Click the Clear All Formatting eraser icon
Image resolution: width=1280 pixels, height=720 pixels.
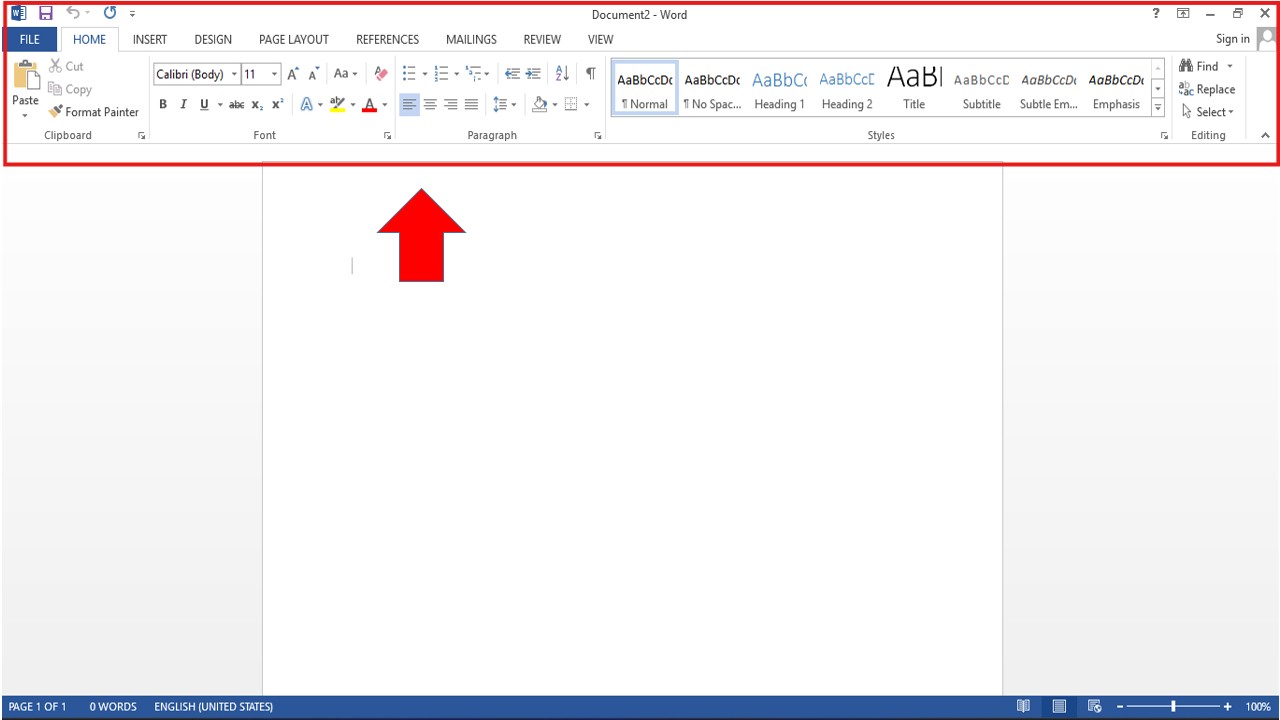point(380,74)
